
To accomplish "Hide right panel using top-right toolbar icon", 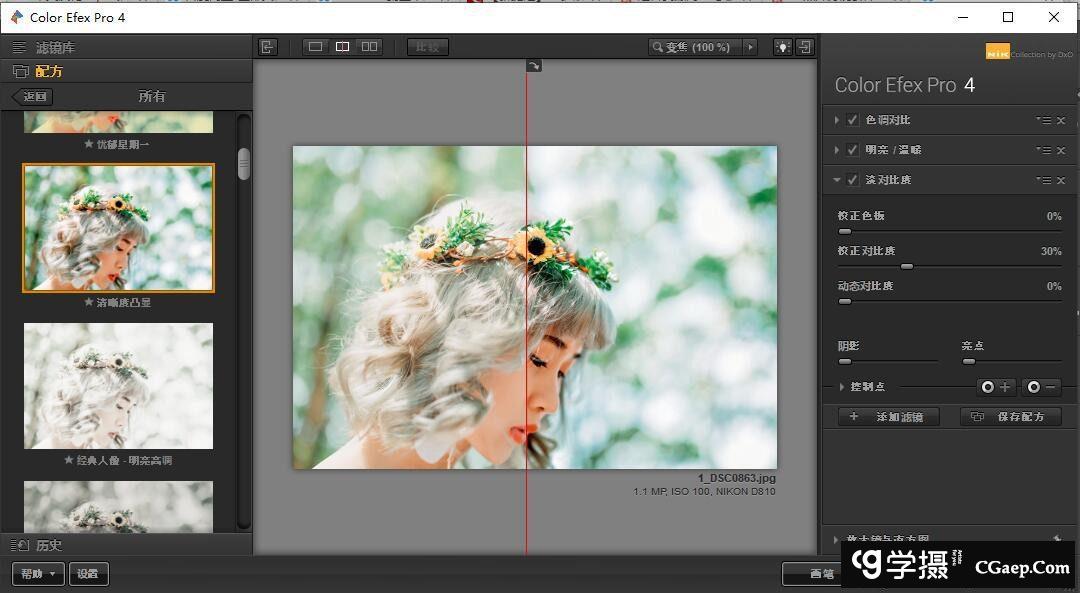I will pyautogui.click(x=804, y=47).
